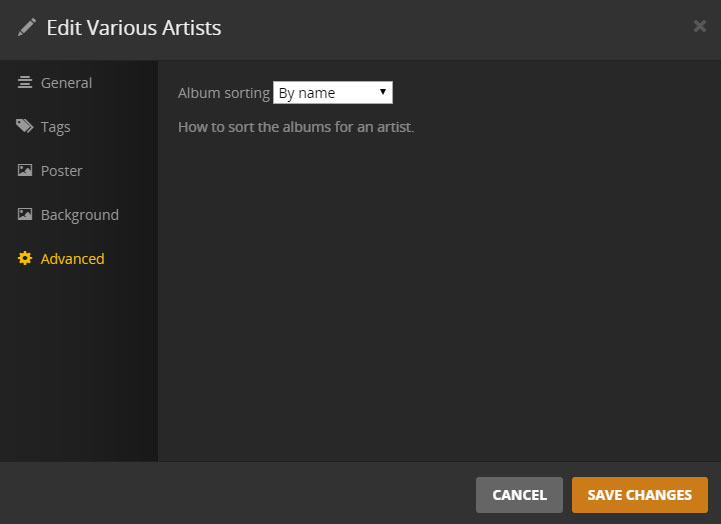Image resolution: width=721 pixels, height=524 pixels.
Task: Click the image icon next to Background
Action: click(x=25, y=215)
